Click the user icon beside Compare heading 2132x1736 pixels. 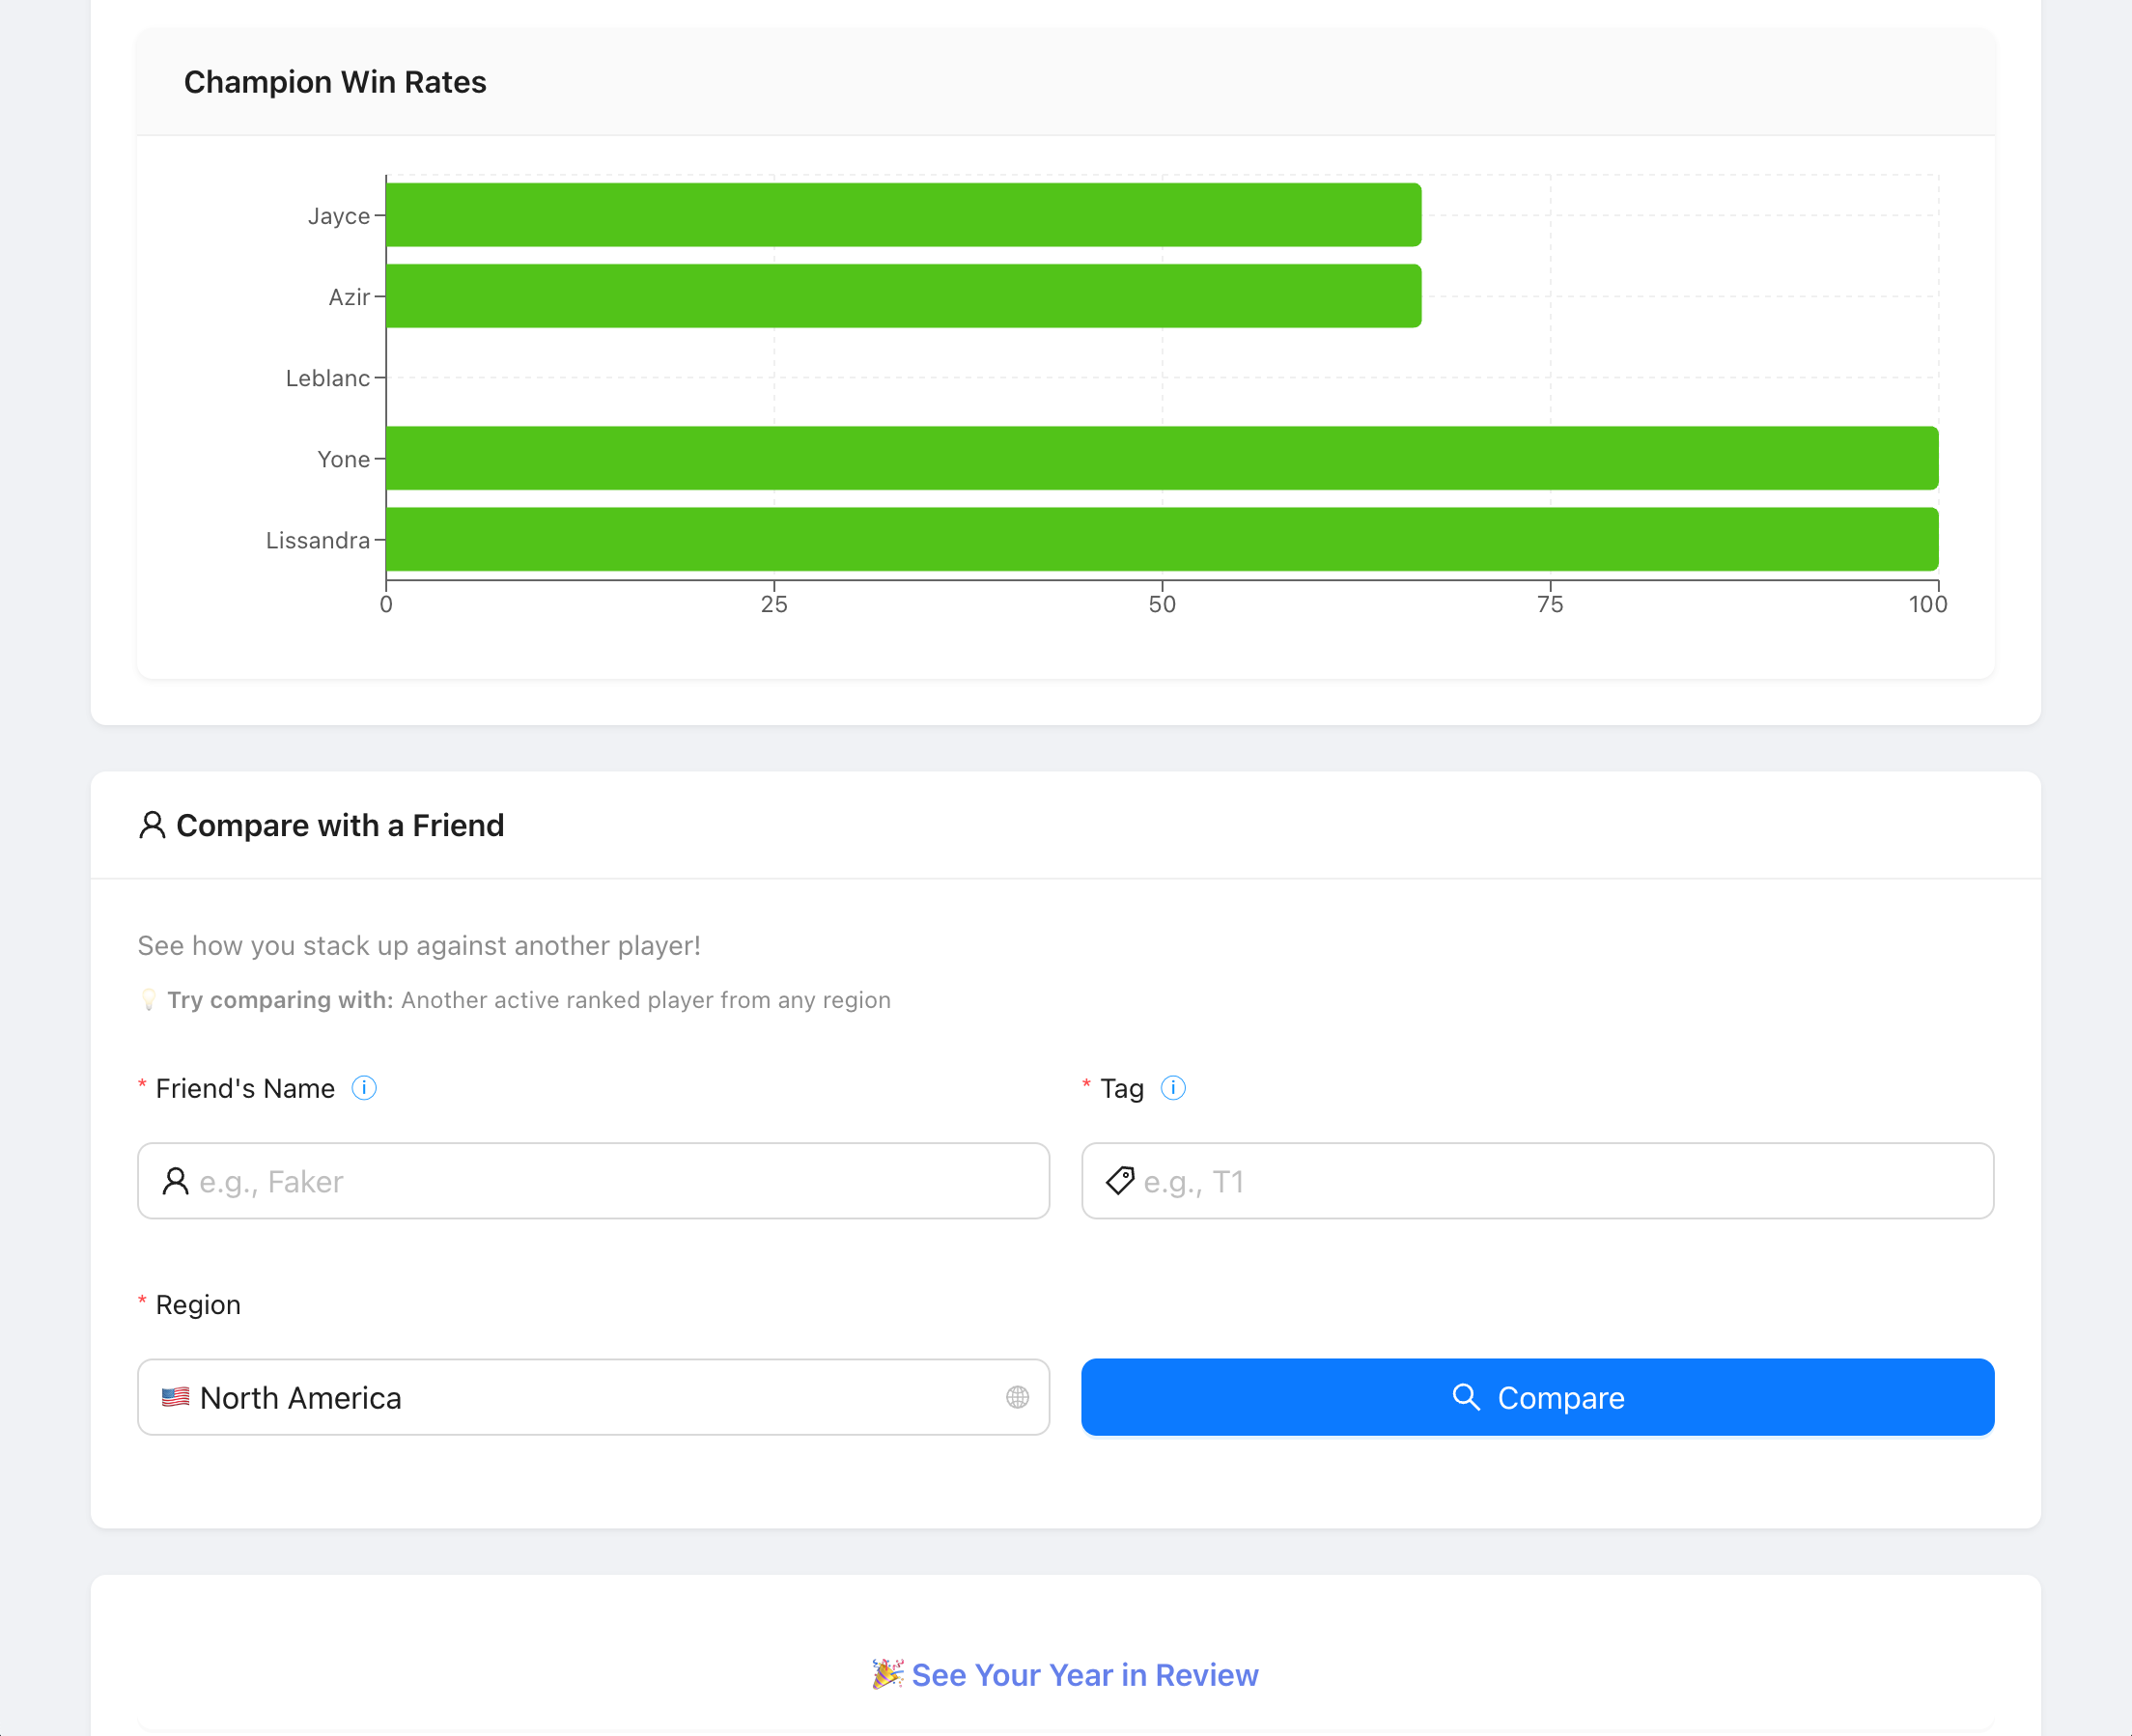pos(152,826)
